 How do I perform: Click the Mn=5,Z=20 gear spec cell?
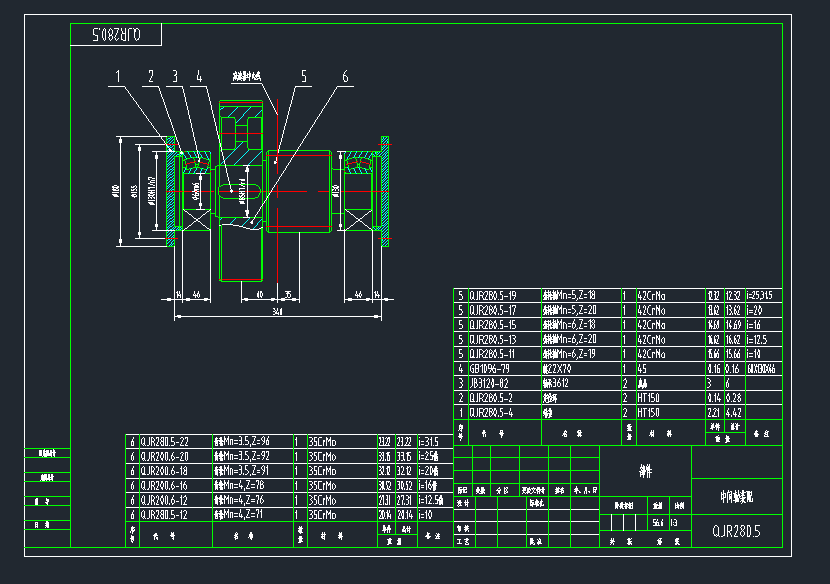[581, 310]
